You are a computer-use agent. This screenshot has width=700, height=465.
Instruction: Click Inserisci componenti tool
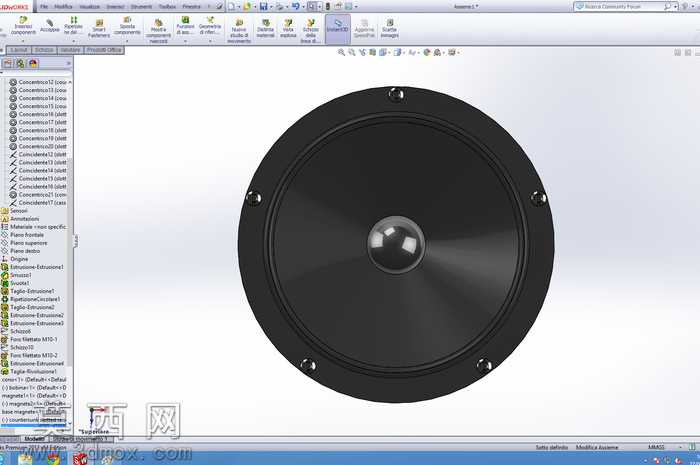[x=23, y=26]
